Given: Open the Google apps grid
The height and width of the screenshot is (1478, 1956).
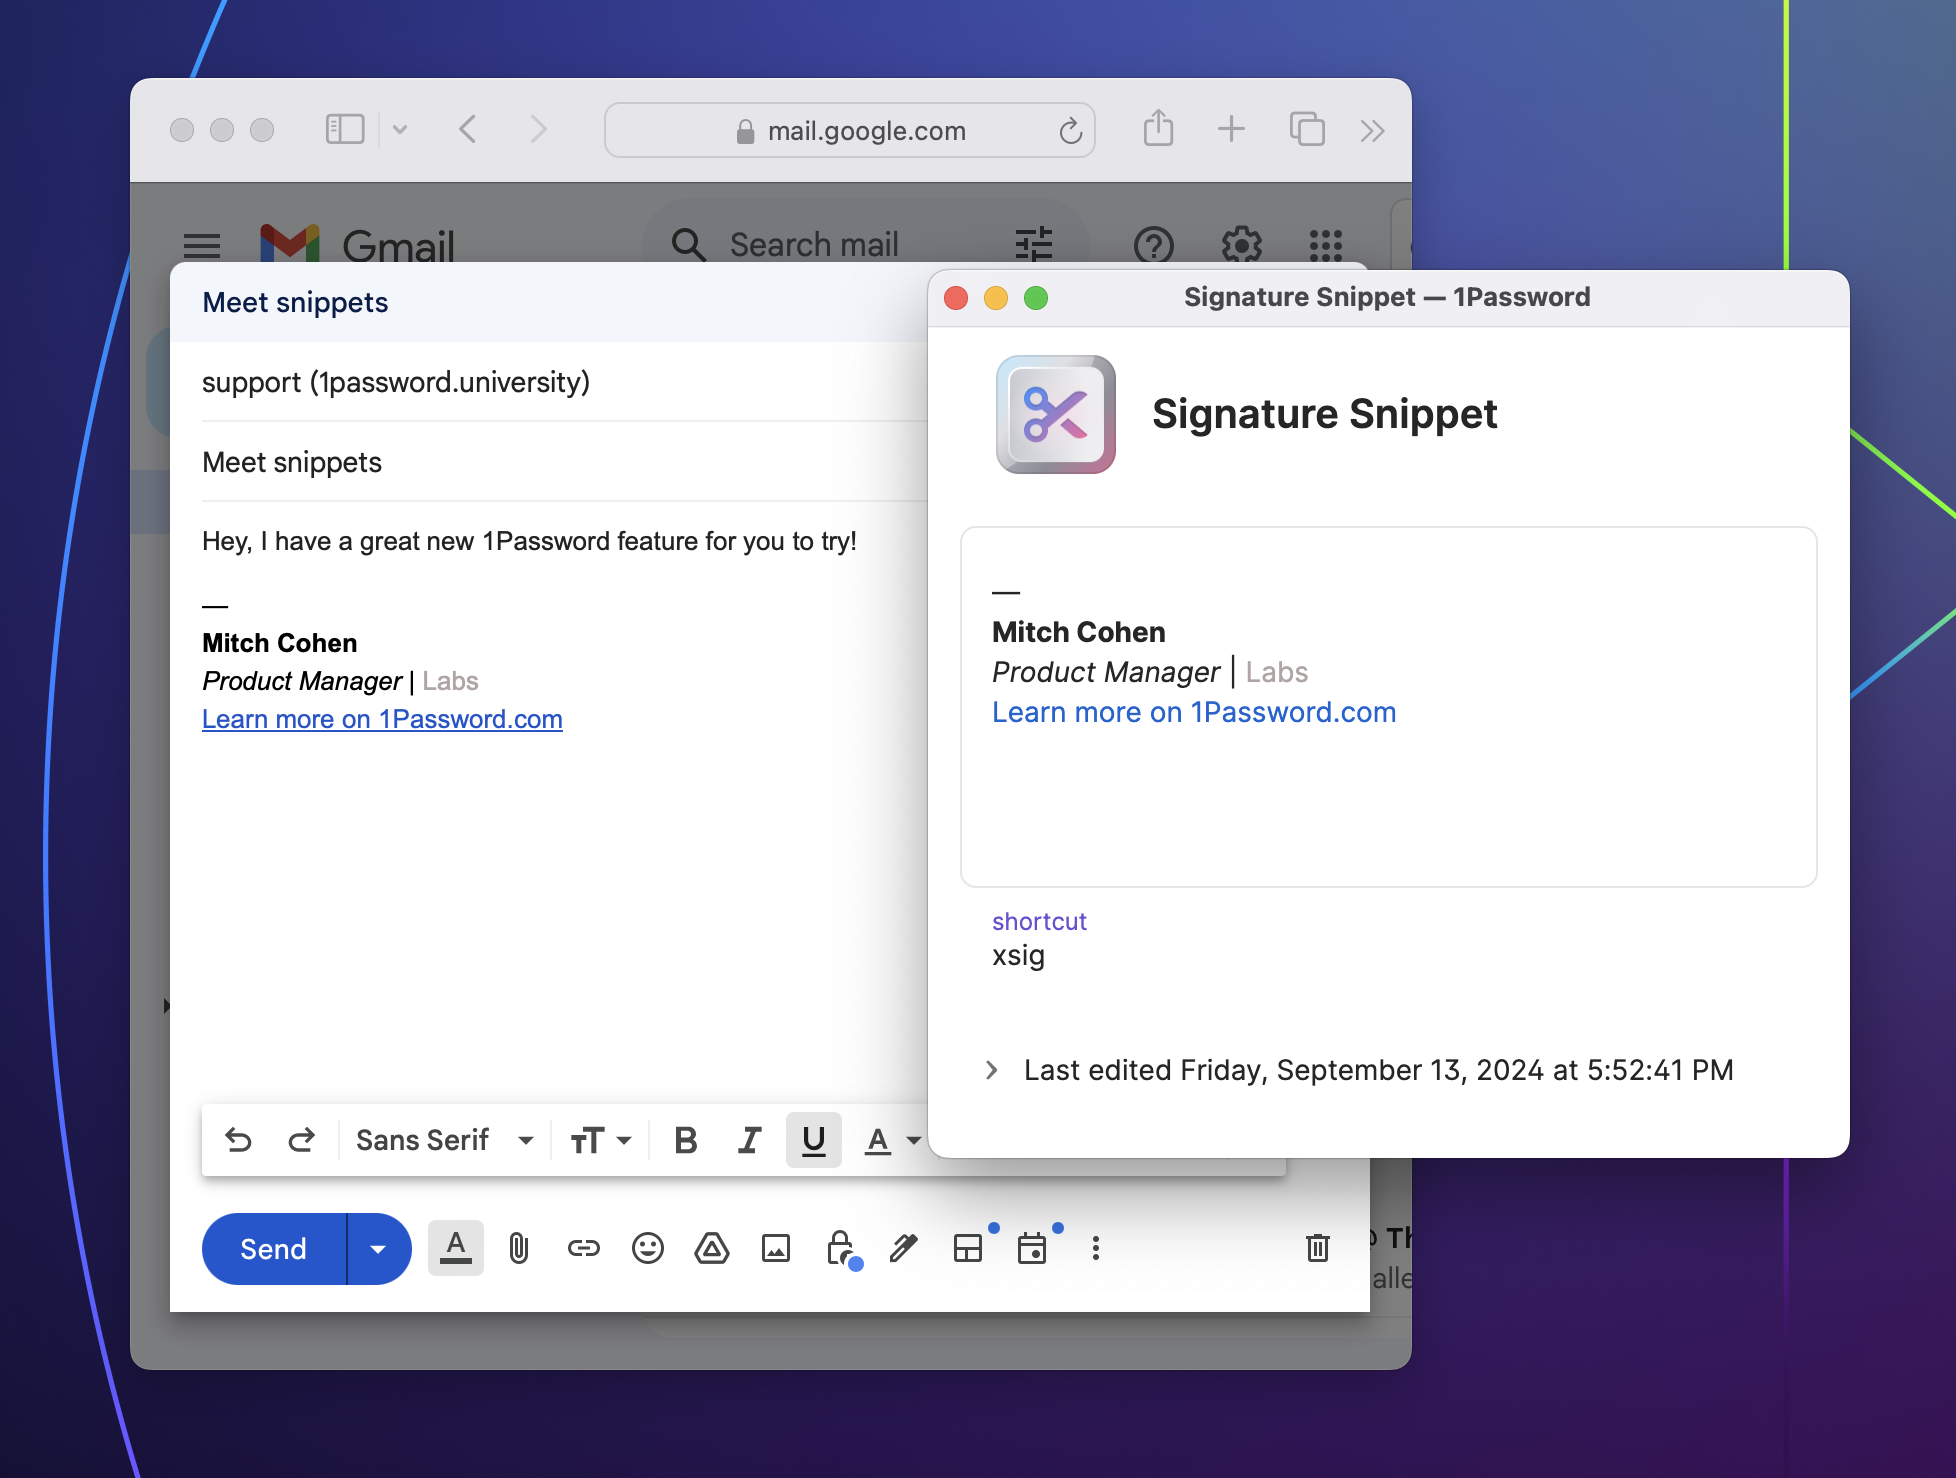Looking at the screenshot, I should 1326,245.
